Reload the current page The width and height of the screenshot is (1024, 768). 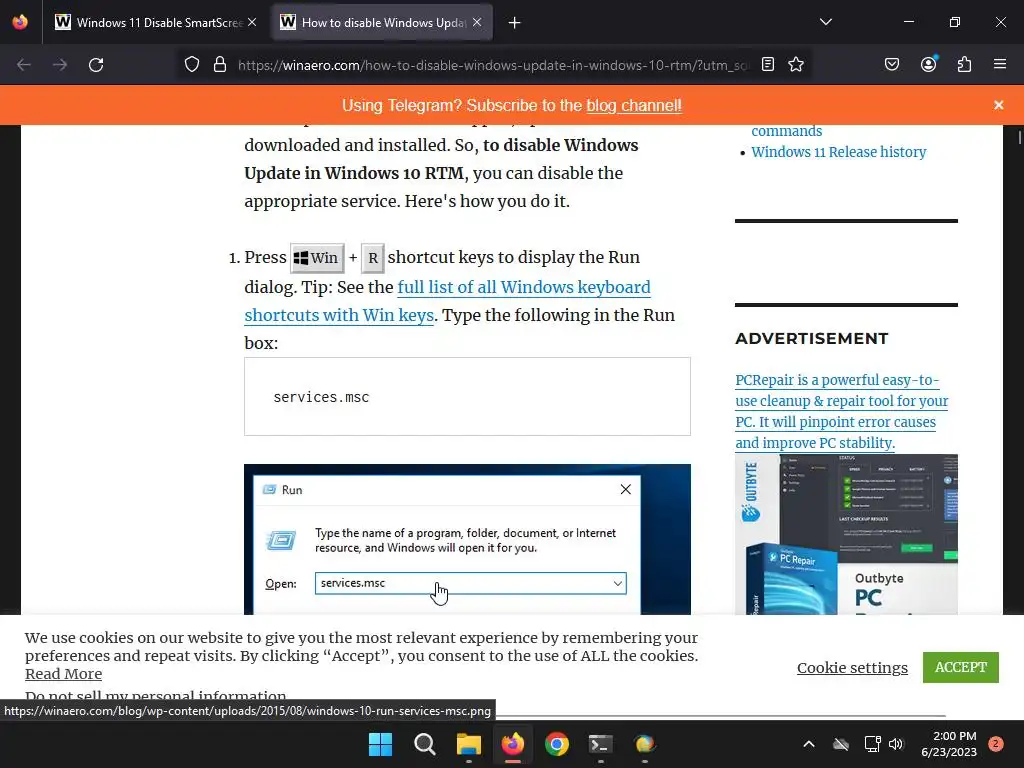[96, 65]
